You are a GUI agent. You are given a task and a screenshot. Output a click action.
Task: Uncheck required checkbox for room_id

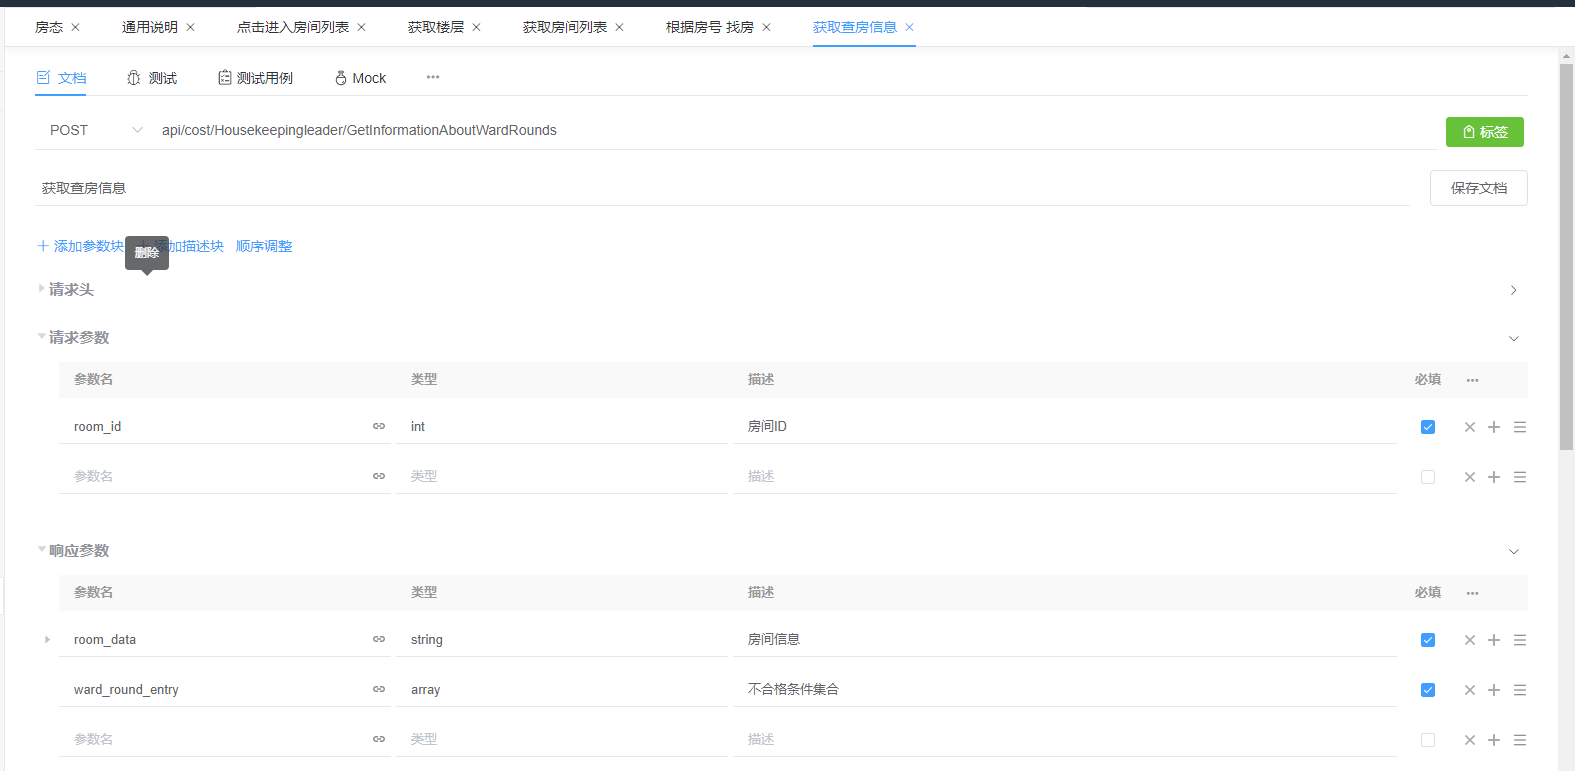[1427, 427]
